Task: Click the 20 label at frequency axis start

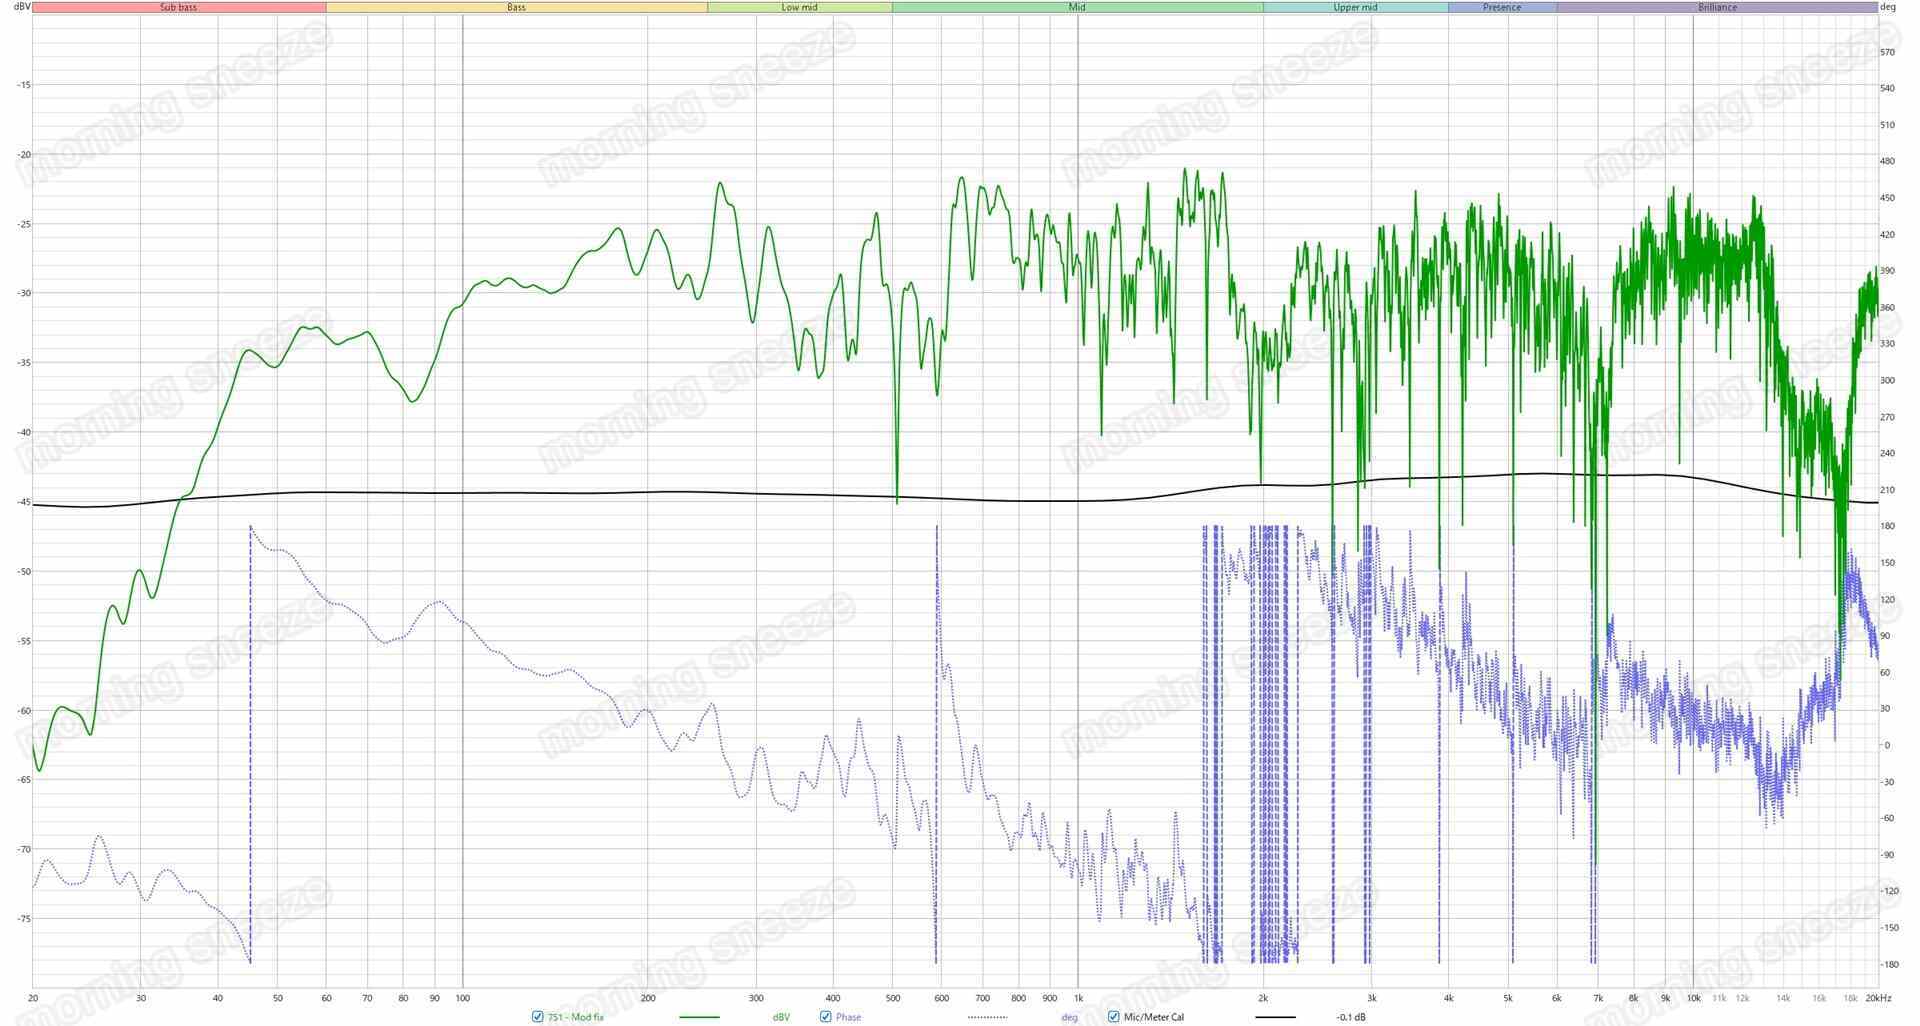Action: coord(33,998)
